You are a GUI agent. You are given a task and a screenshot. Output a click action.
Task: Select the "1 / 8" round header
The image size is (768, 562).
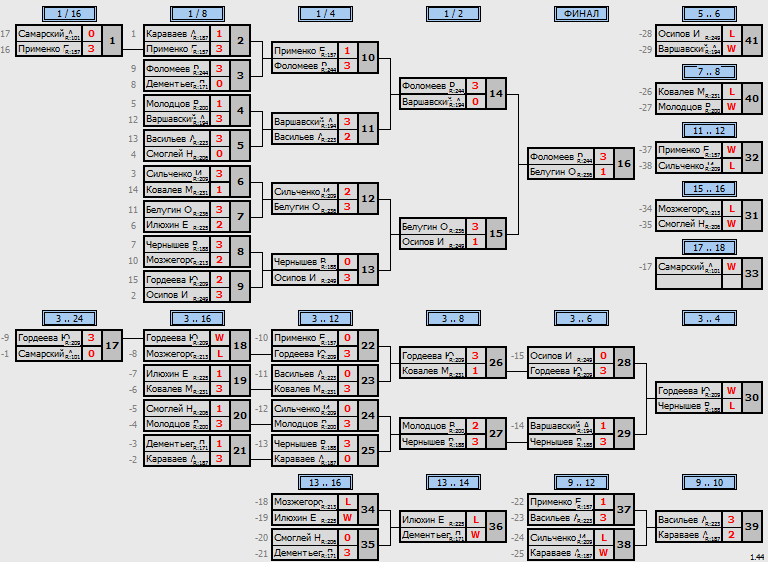coord(197,14)
